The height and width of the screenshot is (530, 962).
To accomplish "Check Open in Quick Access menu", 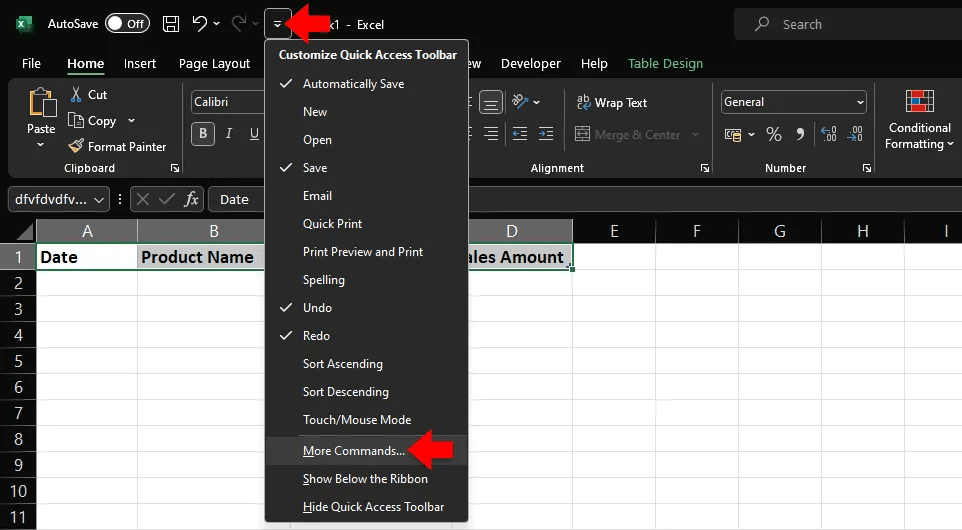I will [x=366, y=140].
